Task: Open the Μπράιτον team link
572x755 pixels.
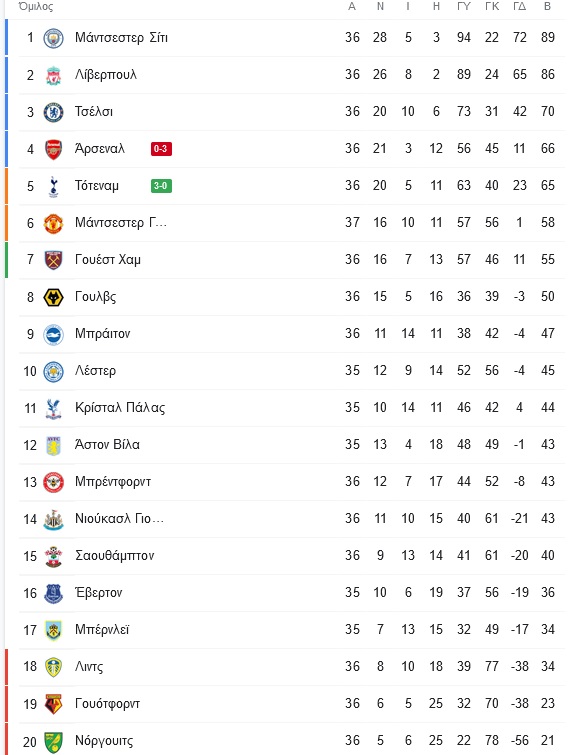Action: click(103, 334)
